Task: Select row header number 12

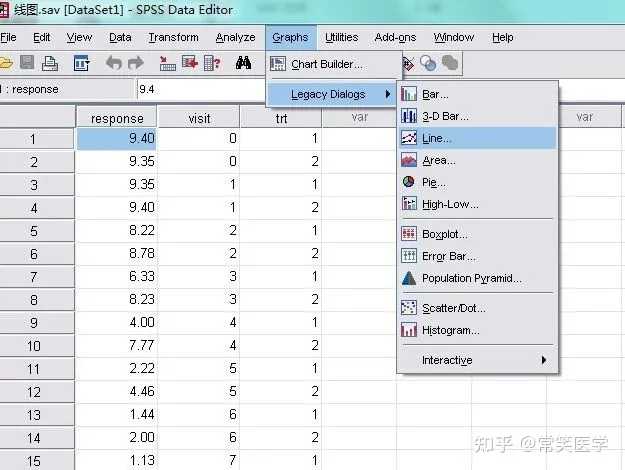Action: click(37, 391)
